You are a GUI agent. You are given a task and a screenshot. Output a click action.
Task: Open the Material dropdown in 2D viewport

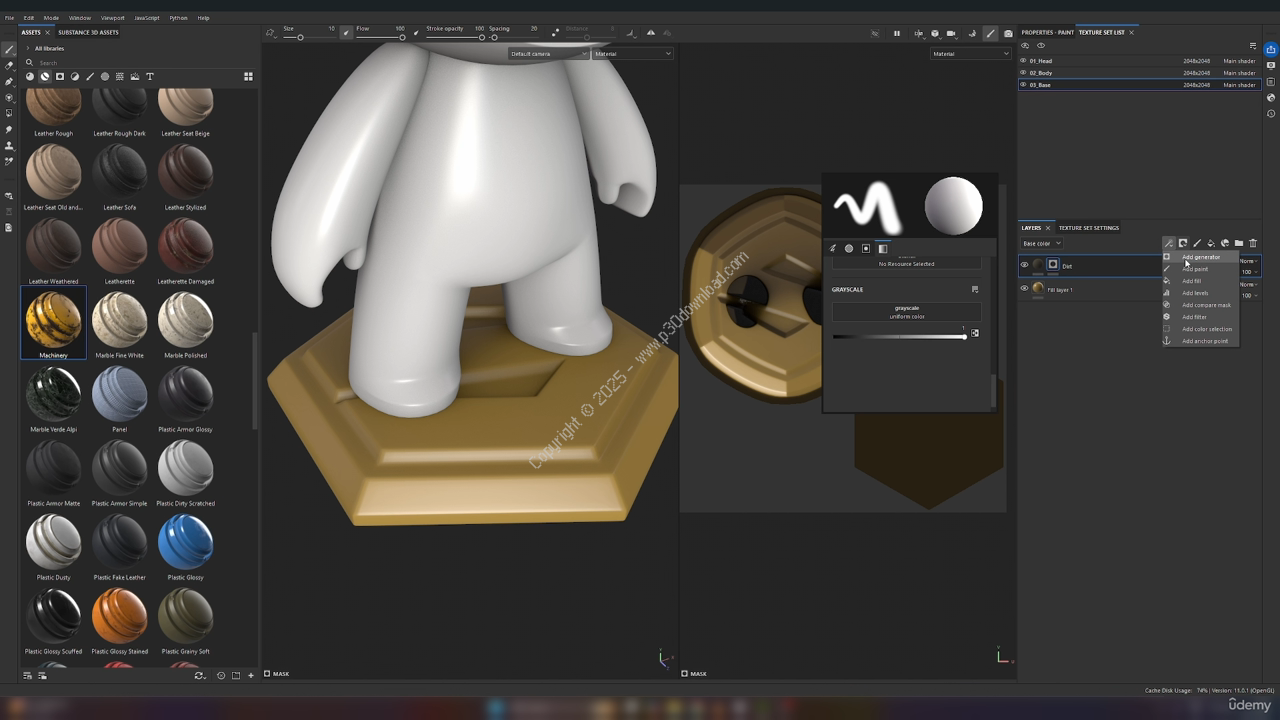click(971, 54)
